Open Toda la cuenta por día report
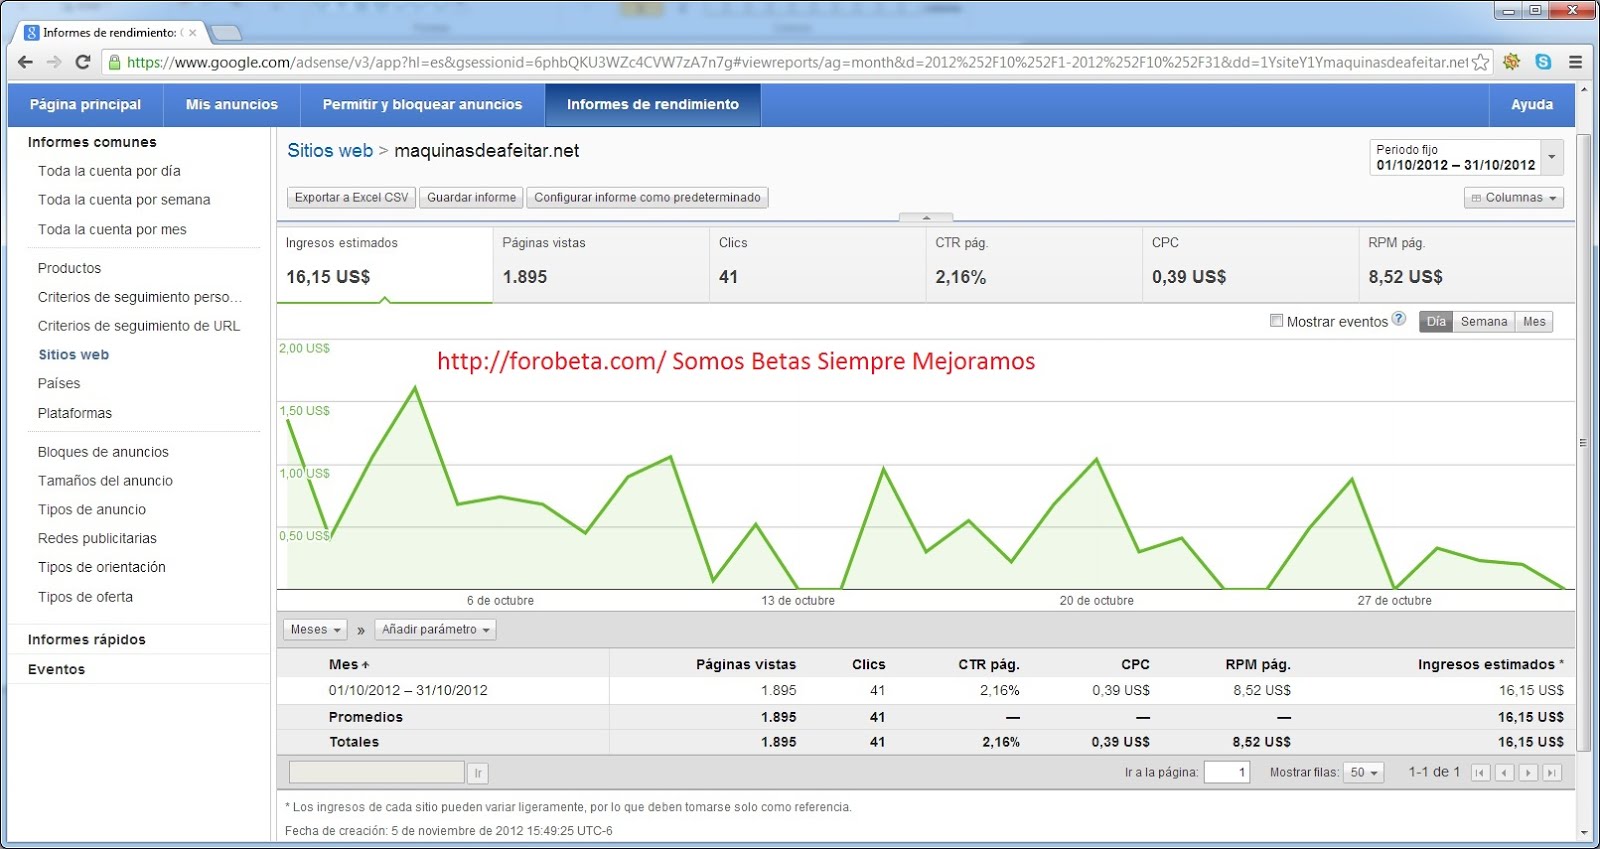Screen dimensions: 1600x849 (109, 171)
